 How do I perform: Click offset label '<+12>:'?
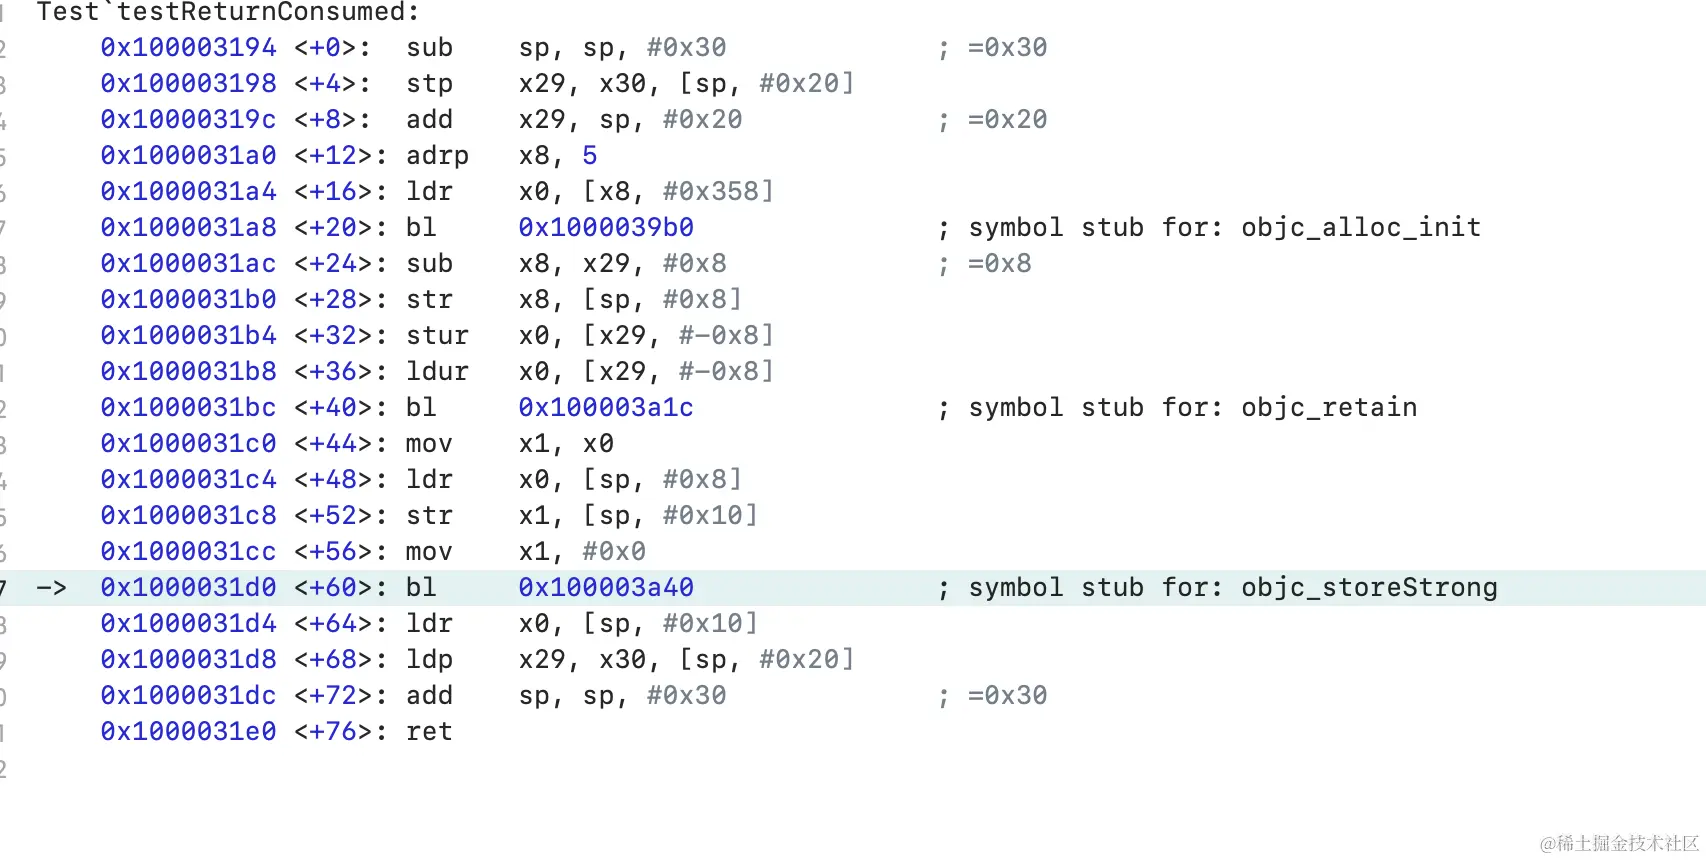pos(340,156)
